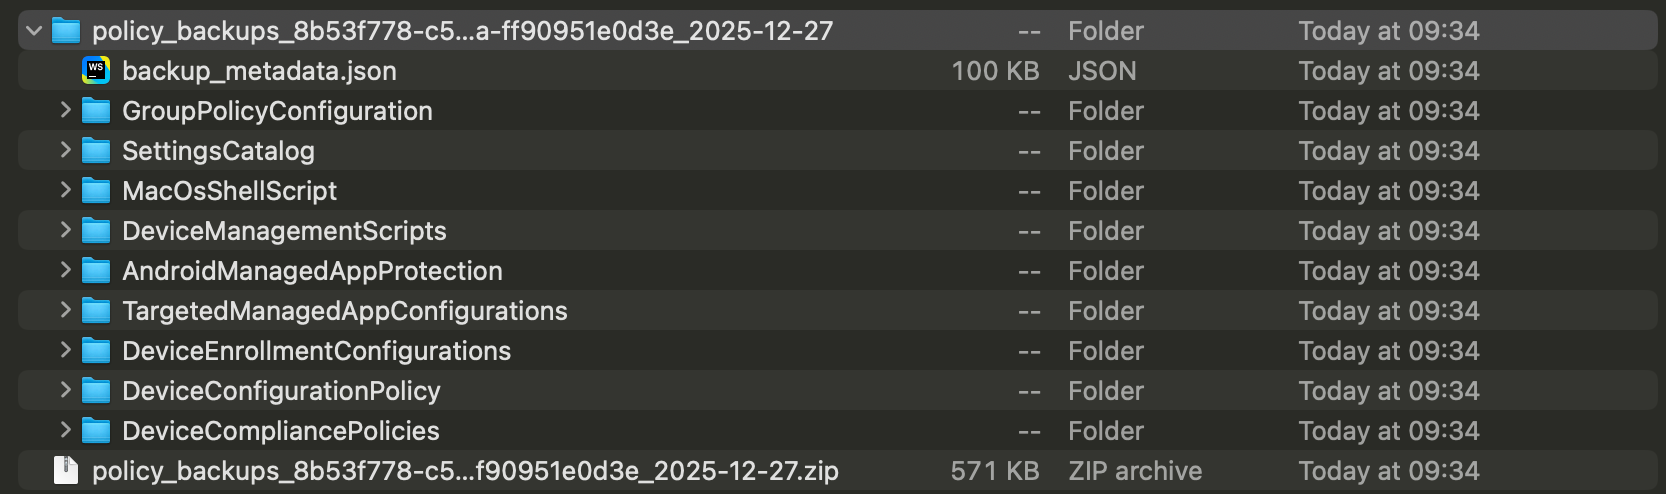The height and width of the screenshot is (494, 1666).
Task: Click the SettingsCatalog folder icon
Action: (x=96, y=150)
